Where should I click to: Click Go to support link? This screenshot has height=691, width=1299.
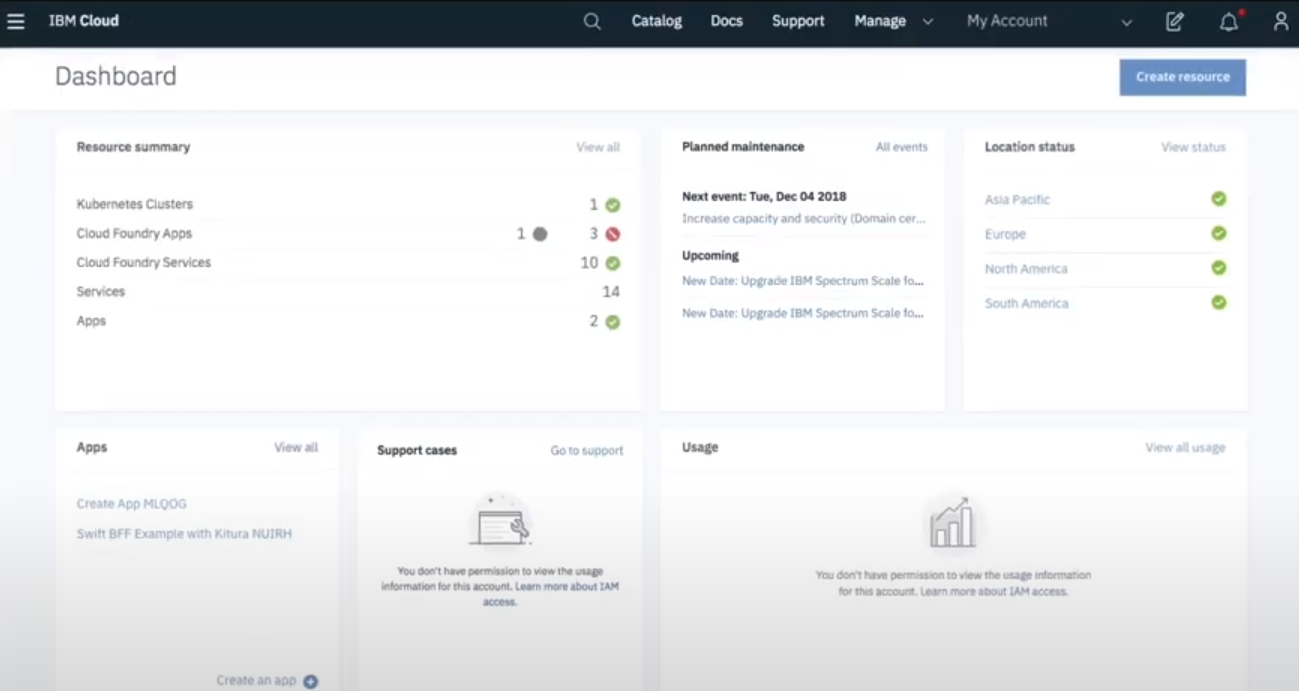click(x=587, y=451)
